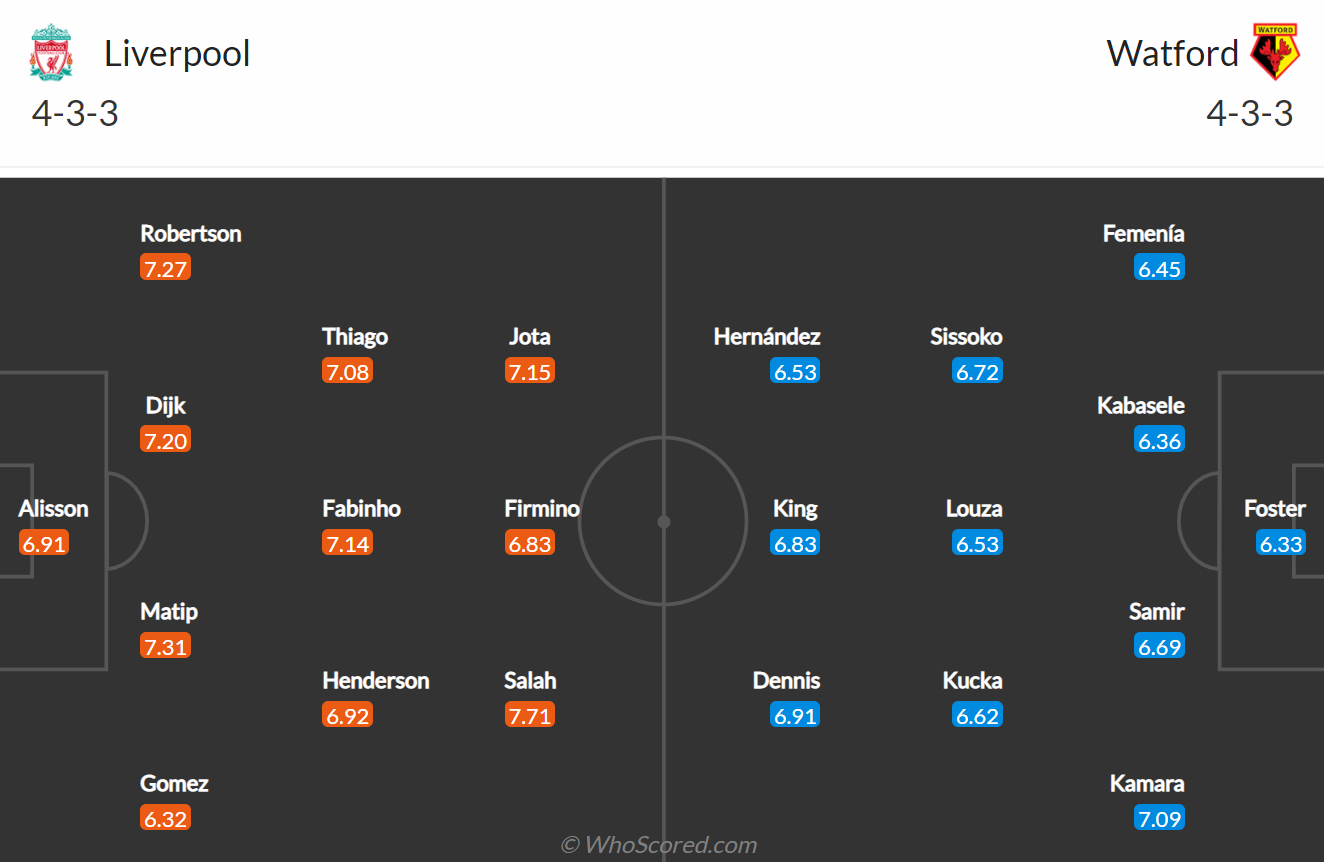Select Salah's 7.71 rating badge
Image resolution: width=1324 pixels, height=862 pixels.
[530, 715]
